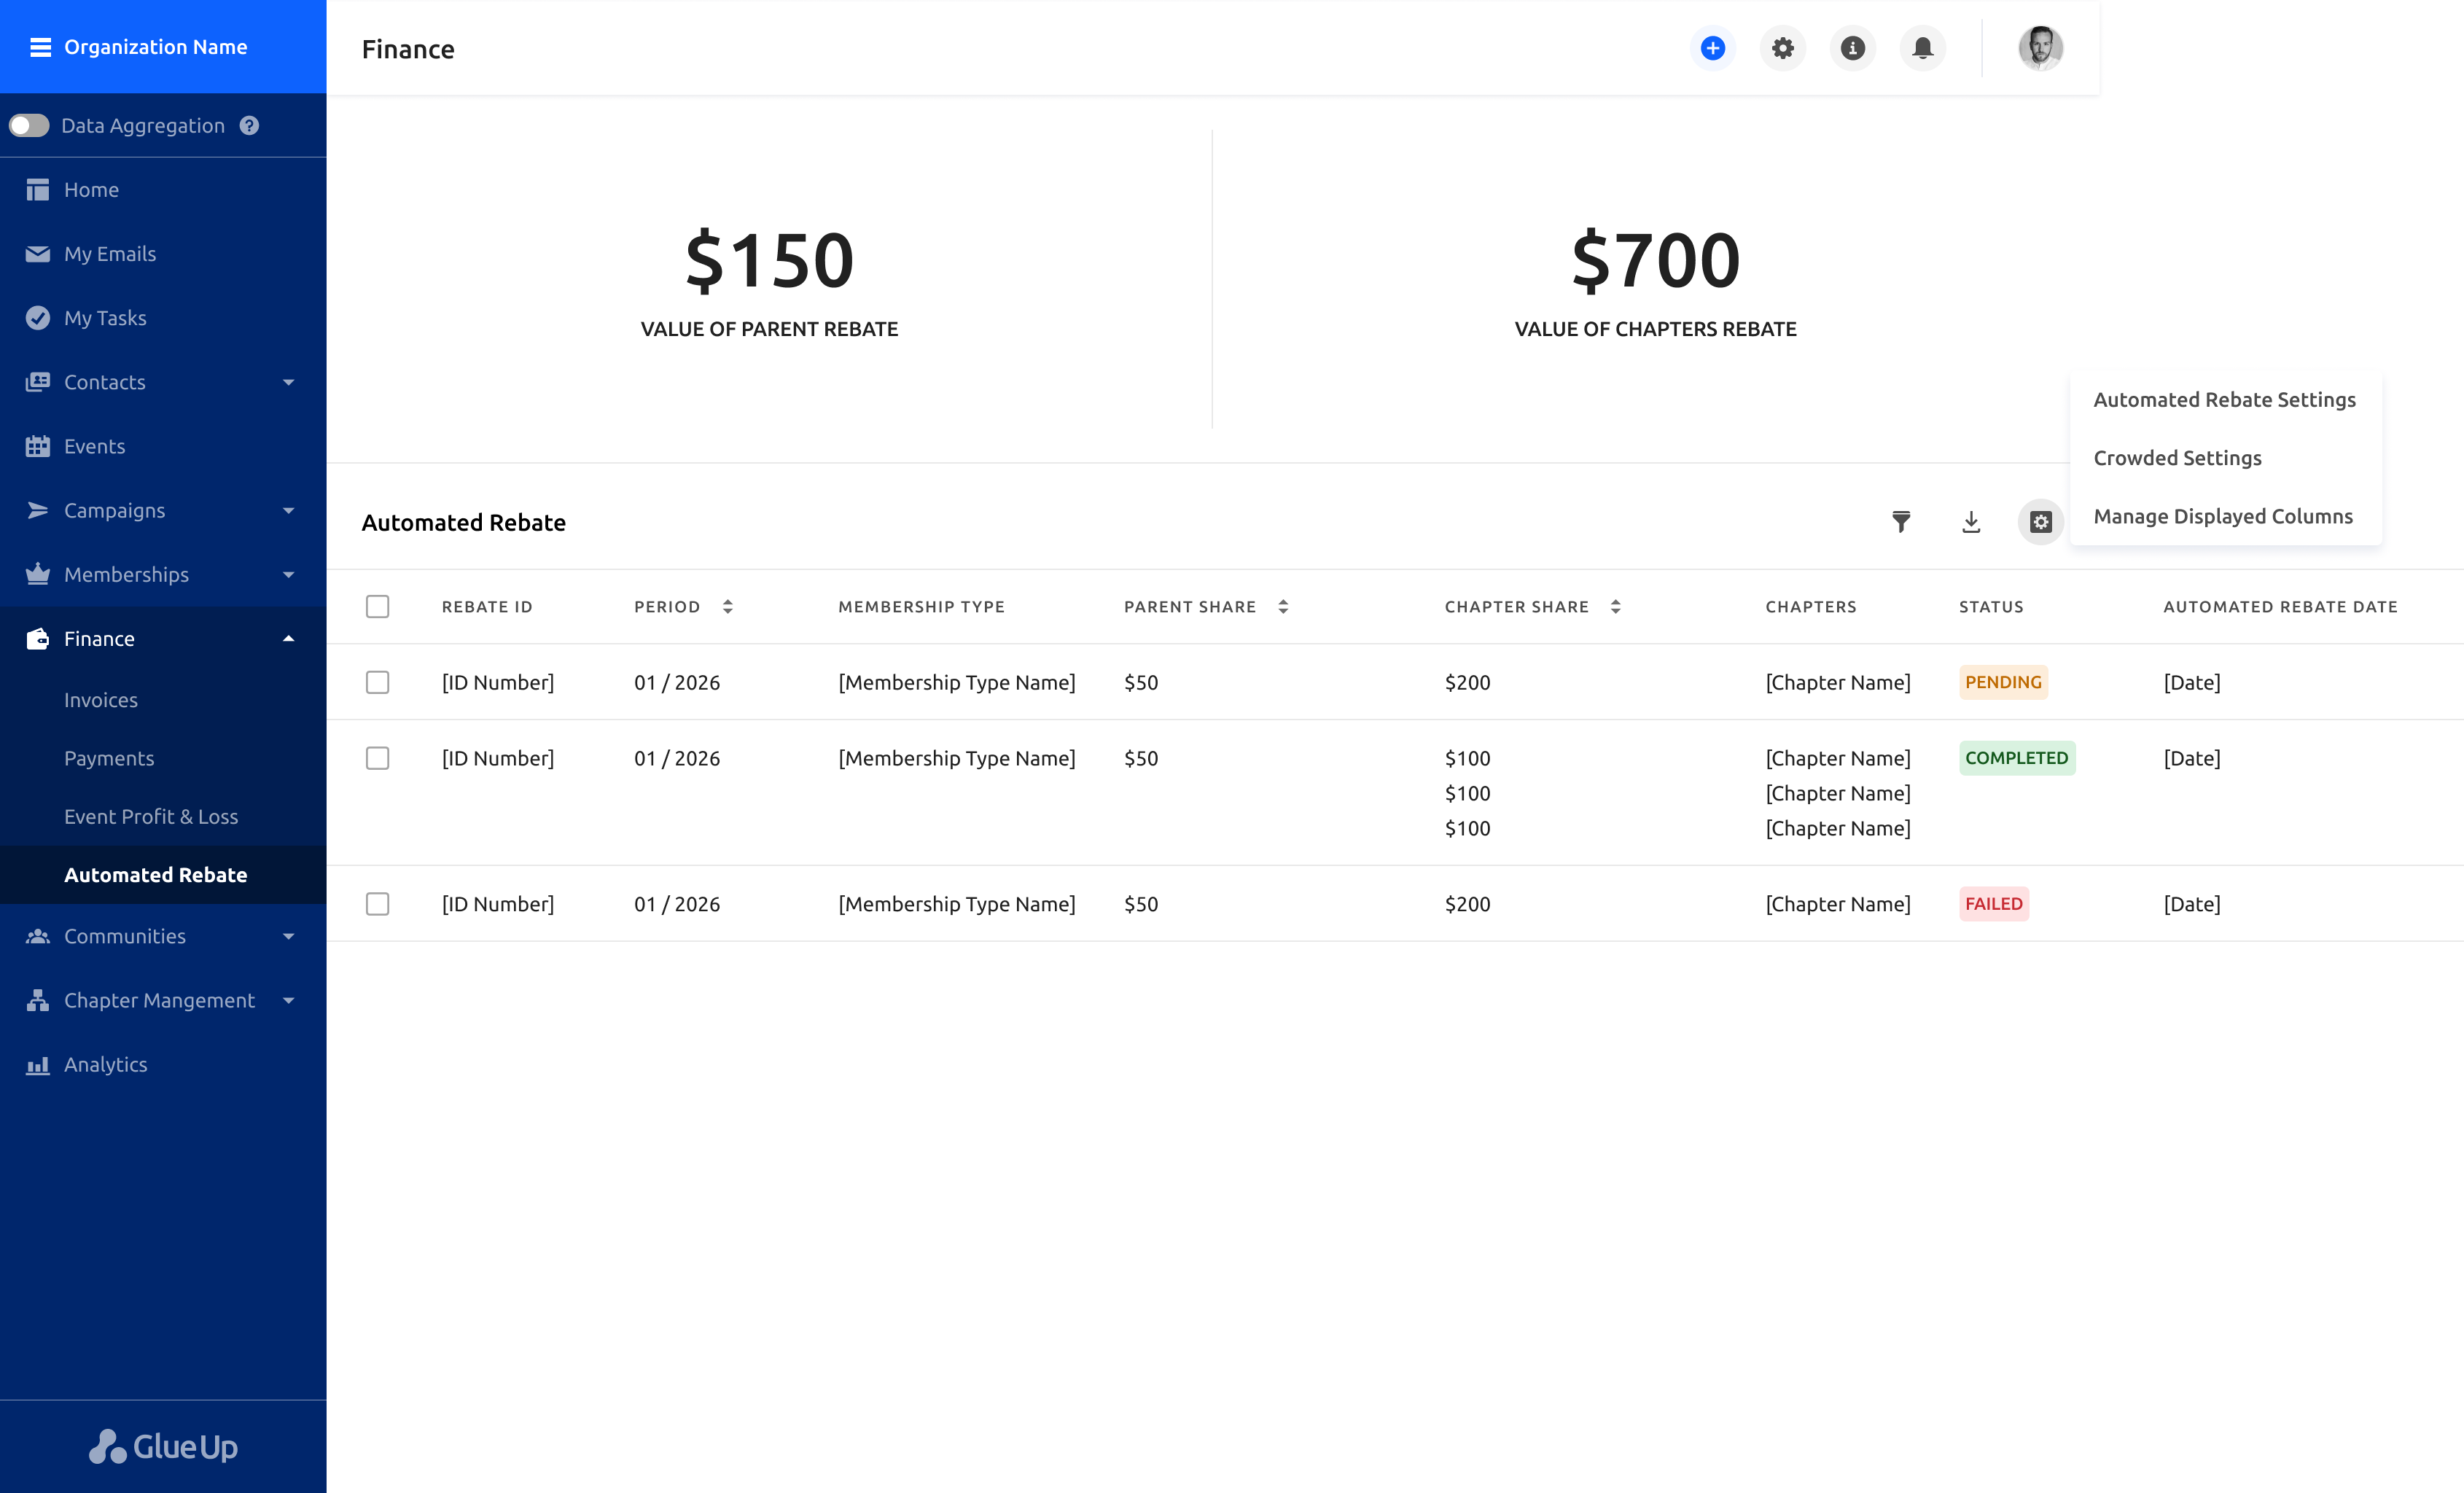Click the Rebate ID column header
Screen dimensions: 2464x1493
(x=487, y=606)
